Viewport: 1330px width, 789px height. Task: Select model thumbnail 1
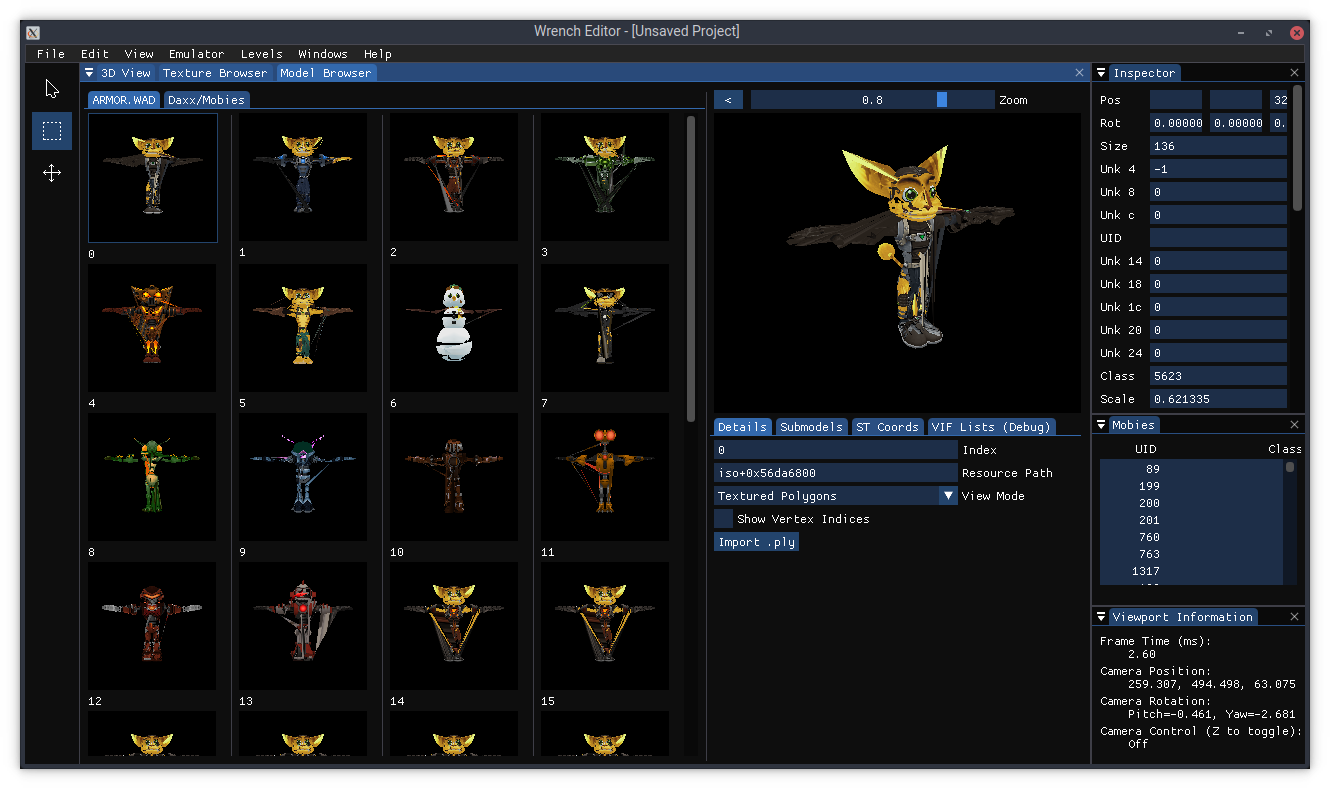point(303,177)
